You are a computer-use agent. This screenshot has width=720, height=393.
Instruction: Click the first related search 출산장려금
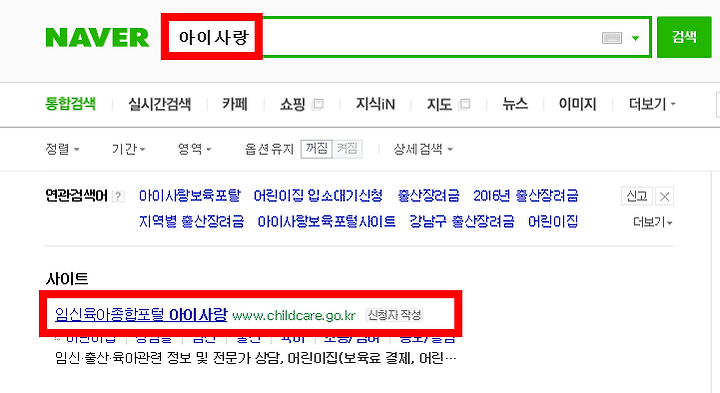click(428, 196)
